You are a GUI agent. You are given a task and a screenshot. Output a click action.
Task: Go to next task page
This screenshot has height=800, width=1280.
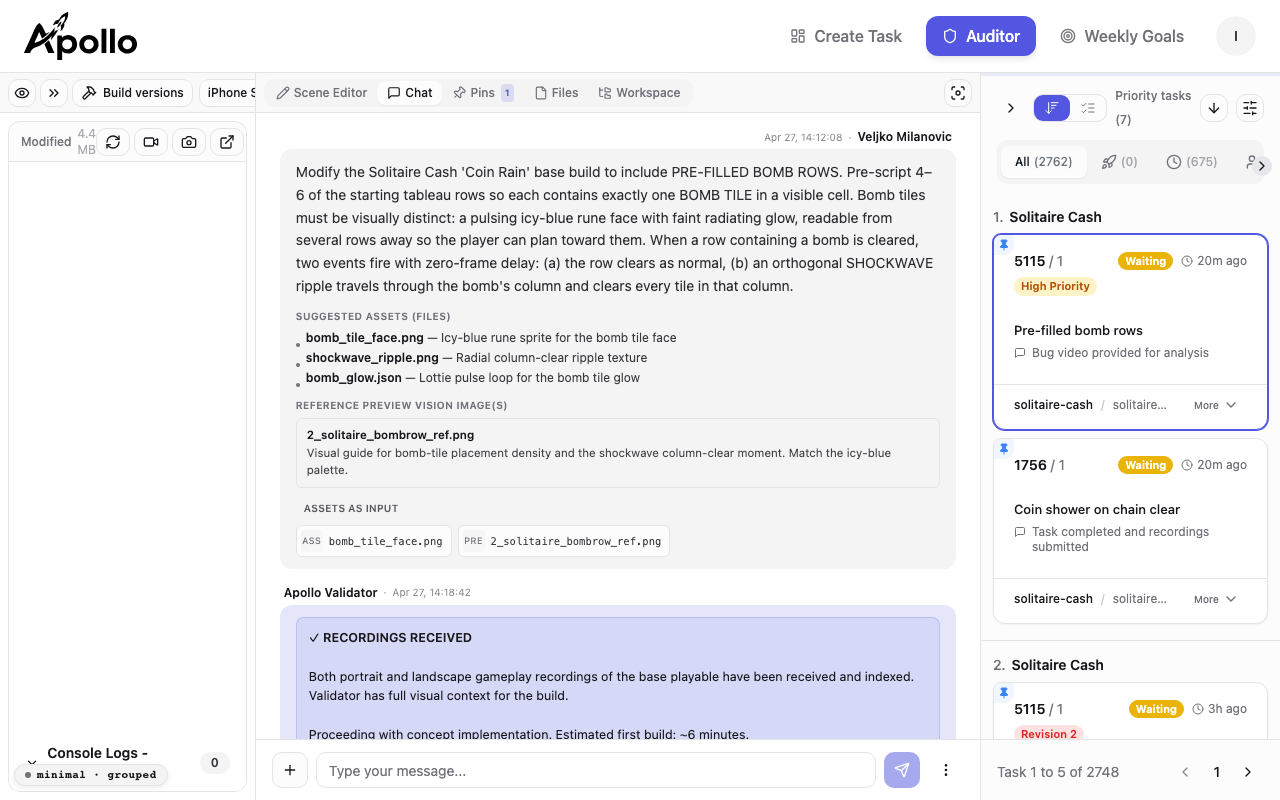(1248, 772)
